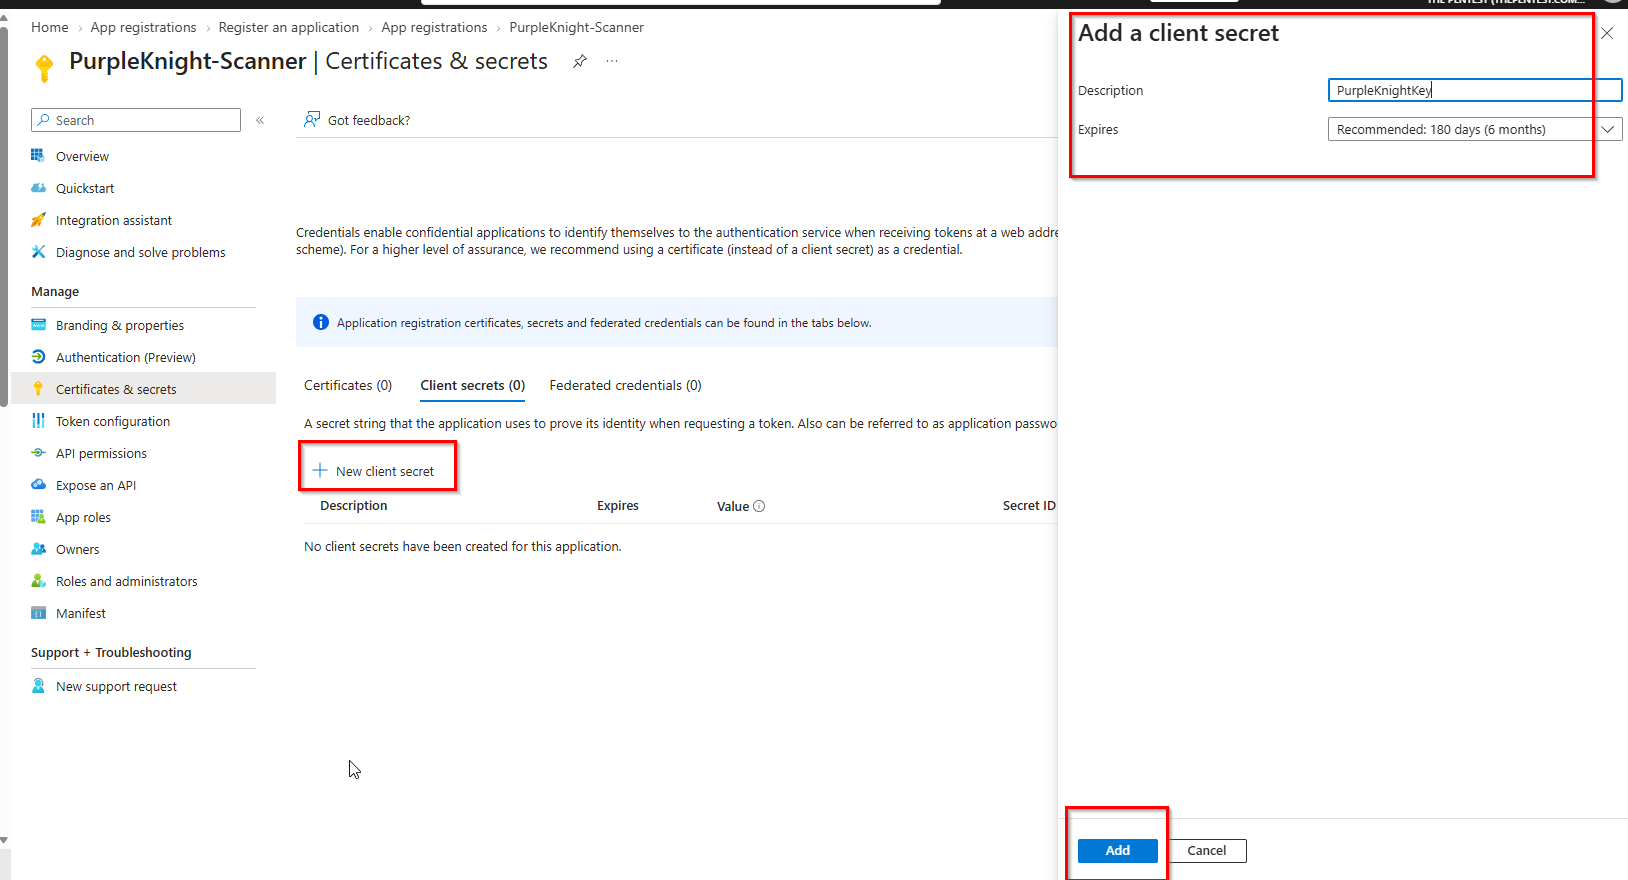Click the blue information icon in the banner
Image resolution: width=1628 pixels, height=880 pixels.
[321, 322]
